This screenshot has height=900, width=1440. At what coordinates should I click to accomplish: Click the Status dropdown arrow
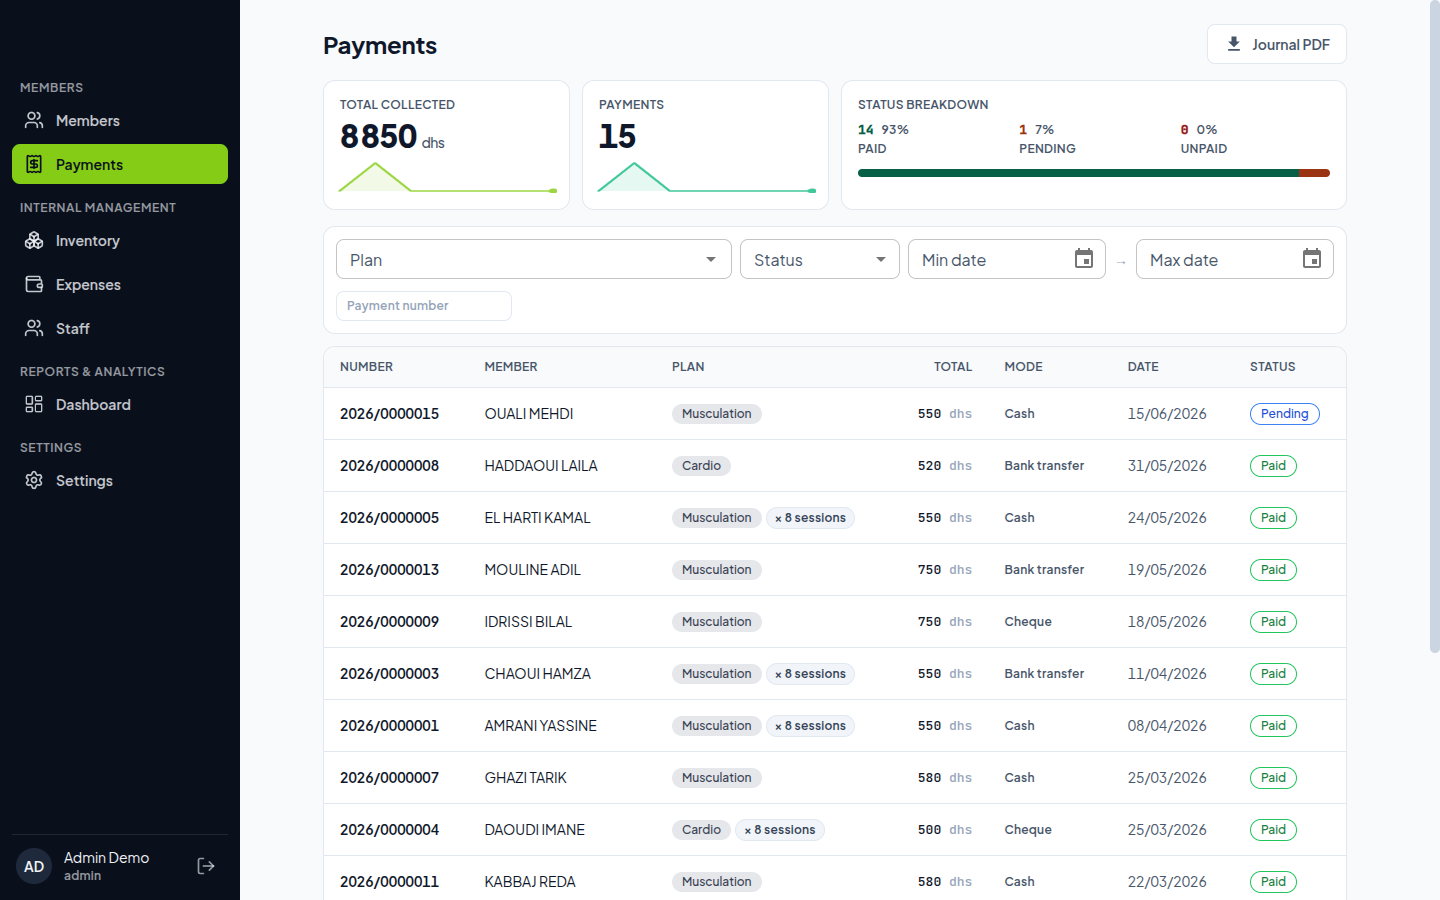[x=881, y=260]
